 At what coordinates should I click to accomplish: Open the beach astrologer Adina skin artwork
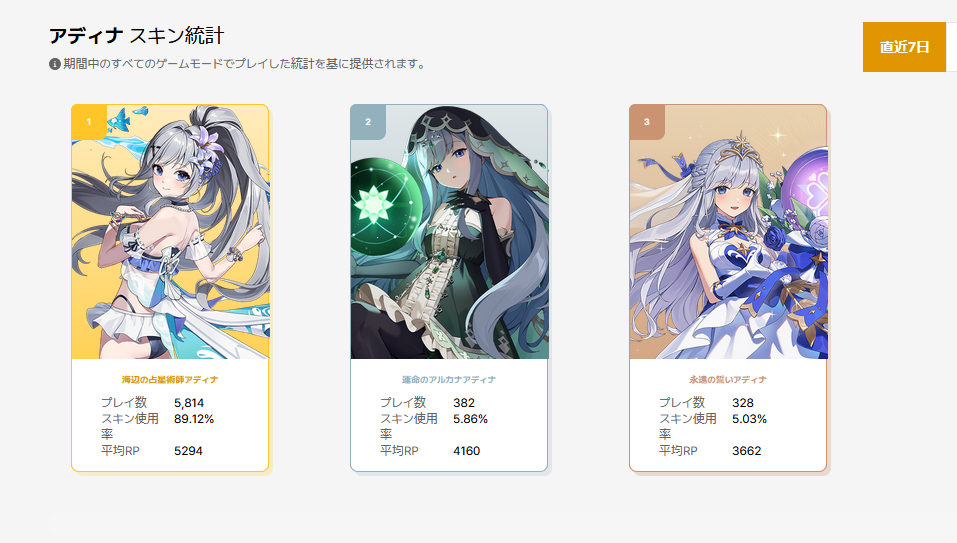tap(170, 232)
